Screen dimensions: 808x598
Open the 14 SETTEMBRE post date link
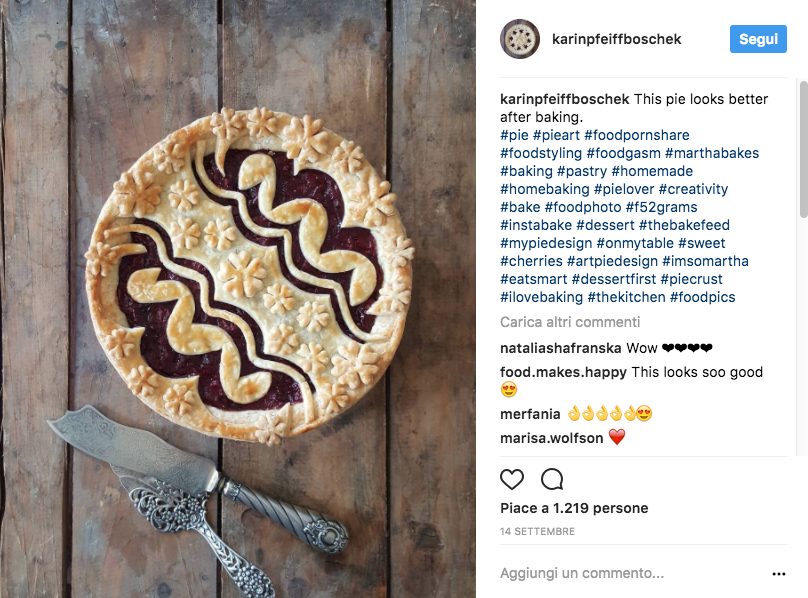tap(537, 531)
